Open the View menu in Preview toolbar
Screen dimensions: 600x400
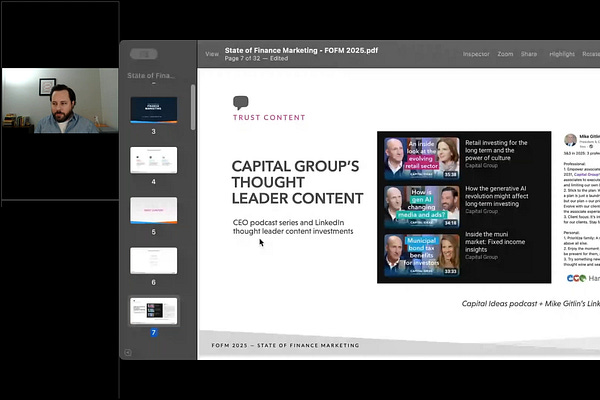pos(212,54)
